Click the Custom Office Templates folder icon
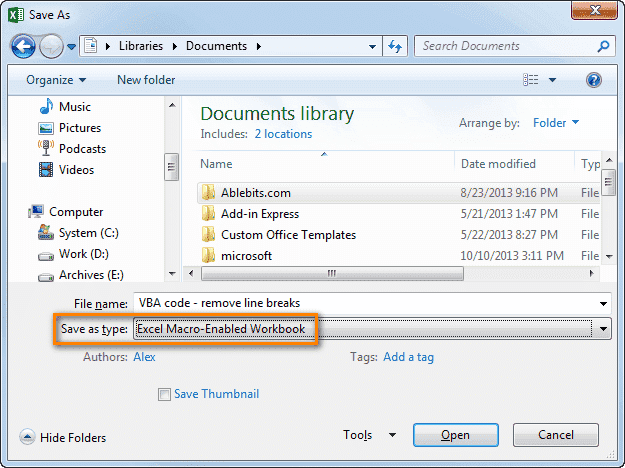The width and height of the screenshot is (625, 468). 208,235
